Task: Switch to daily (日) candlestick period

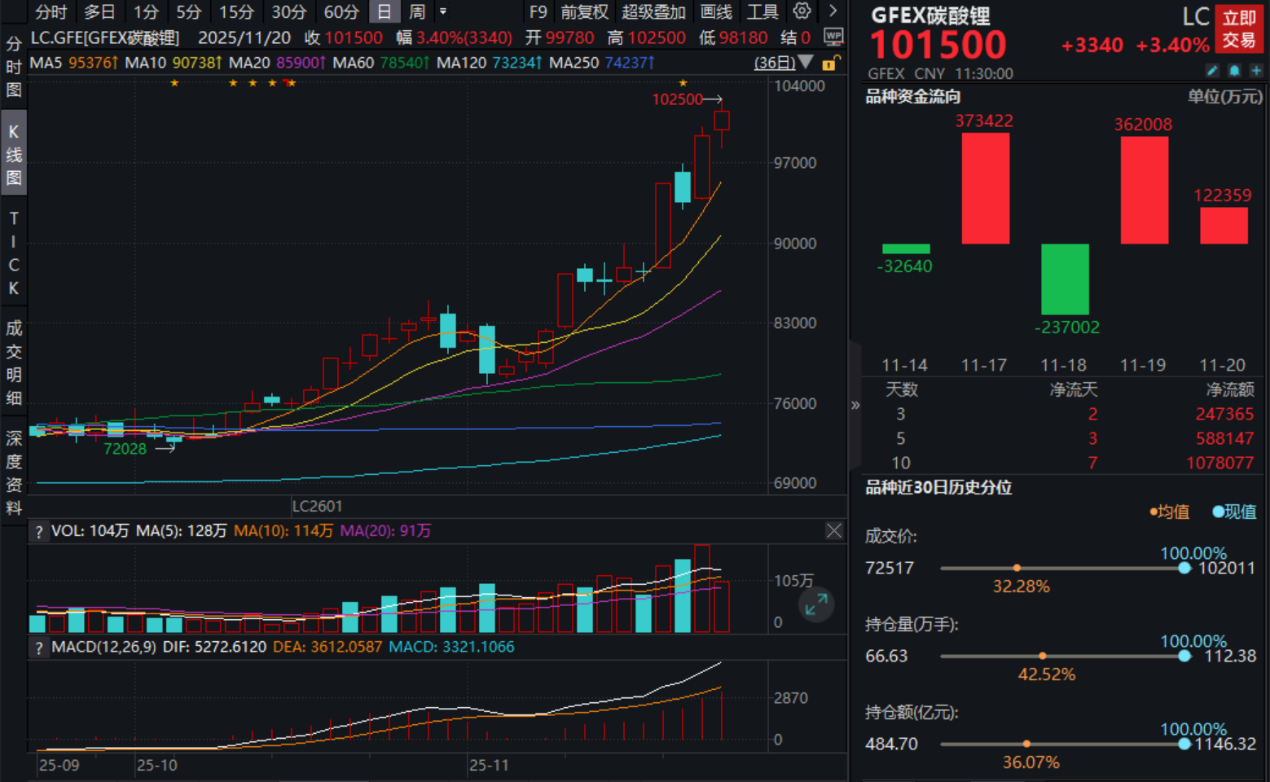Action: (x=384, y=12)
